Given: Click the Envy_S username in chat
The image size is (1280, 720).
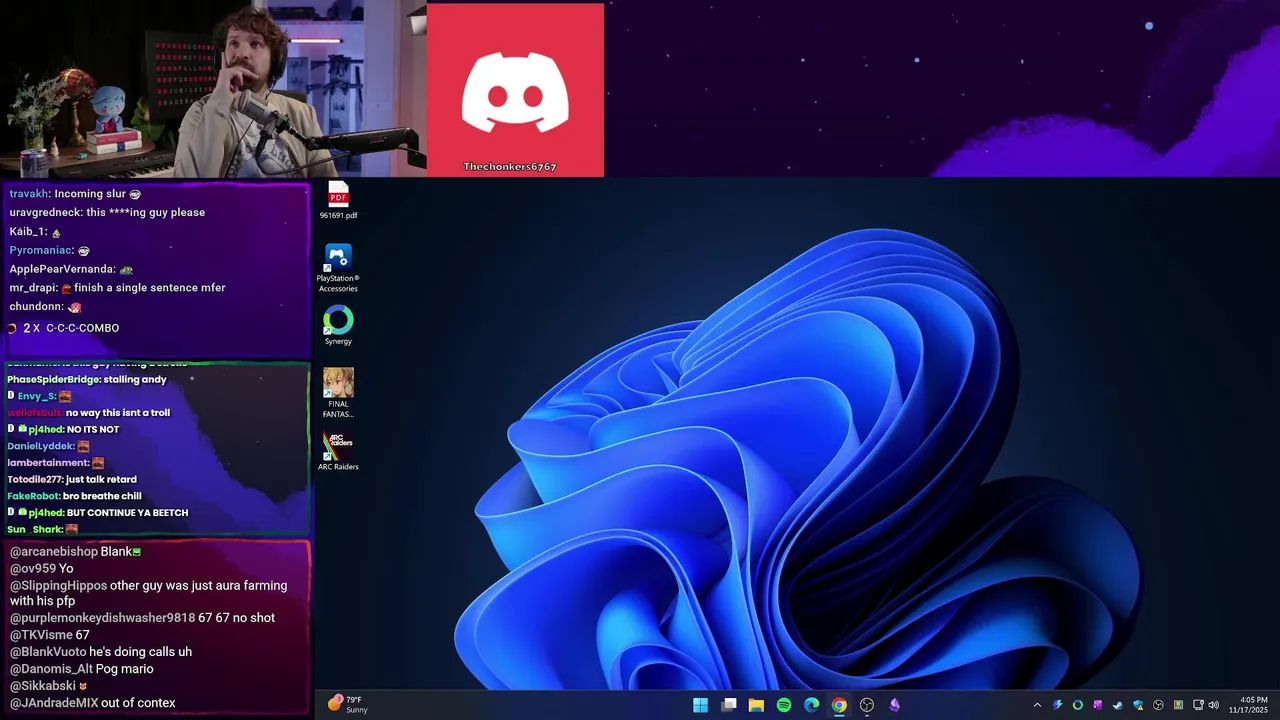Looking at the screenshot, I should tap(36, 397).
